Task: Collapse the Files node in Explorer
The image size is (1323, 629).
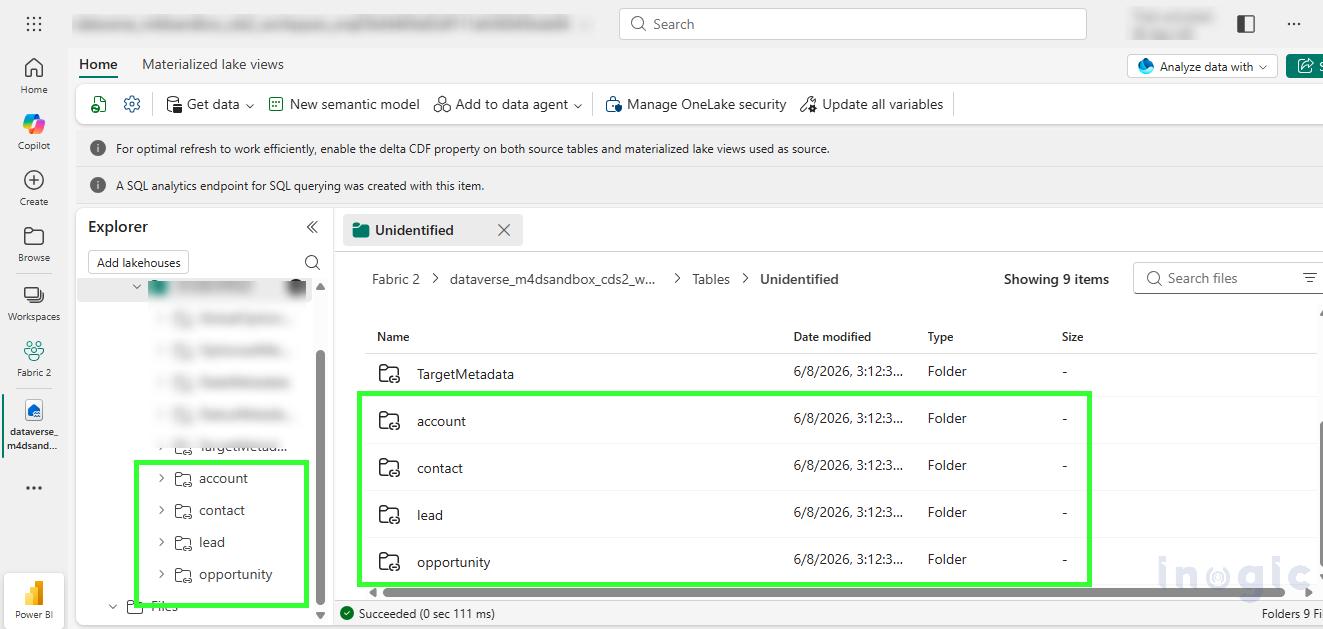Action: click(113, 606)
